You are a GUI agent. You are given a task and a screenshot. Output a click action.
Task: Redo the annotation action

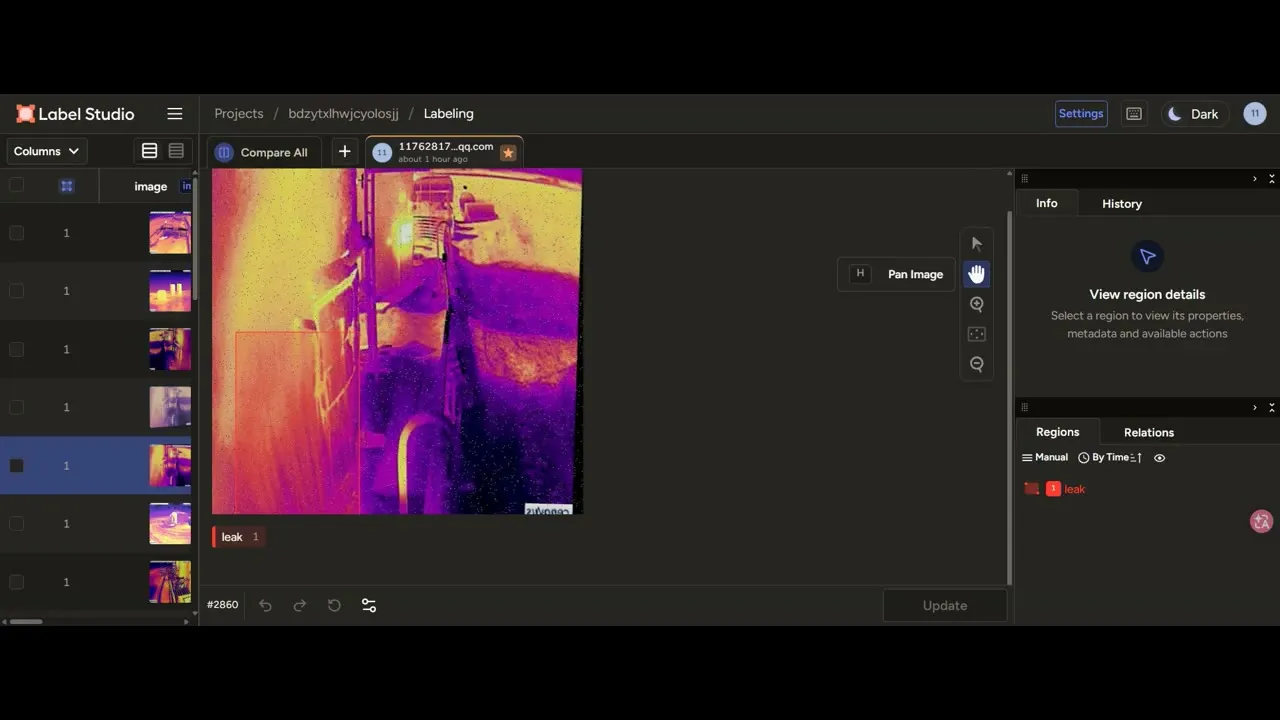click(x=299, y=605)
